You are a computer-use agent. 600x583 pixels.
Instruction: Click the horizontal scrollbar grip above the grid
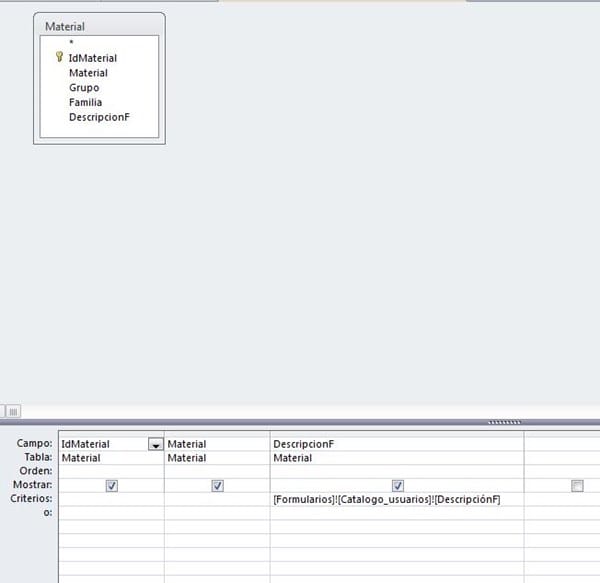coord(13,412)
